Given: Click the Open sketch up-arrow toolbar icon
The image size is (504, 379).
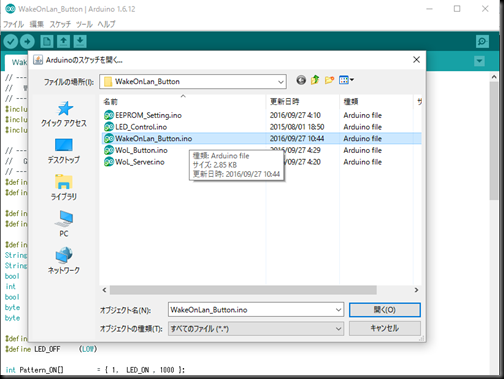Looking at the screenshot, I should pos(63,42).
